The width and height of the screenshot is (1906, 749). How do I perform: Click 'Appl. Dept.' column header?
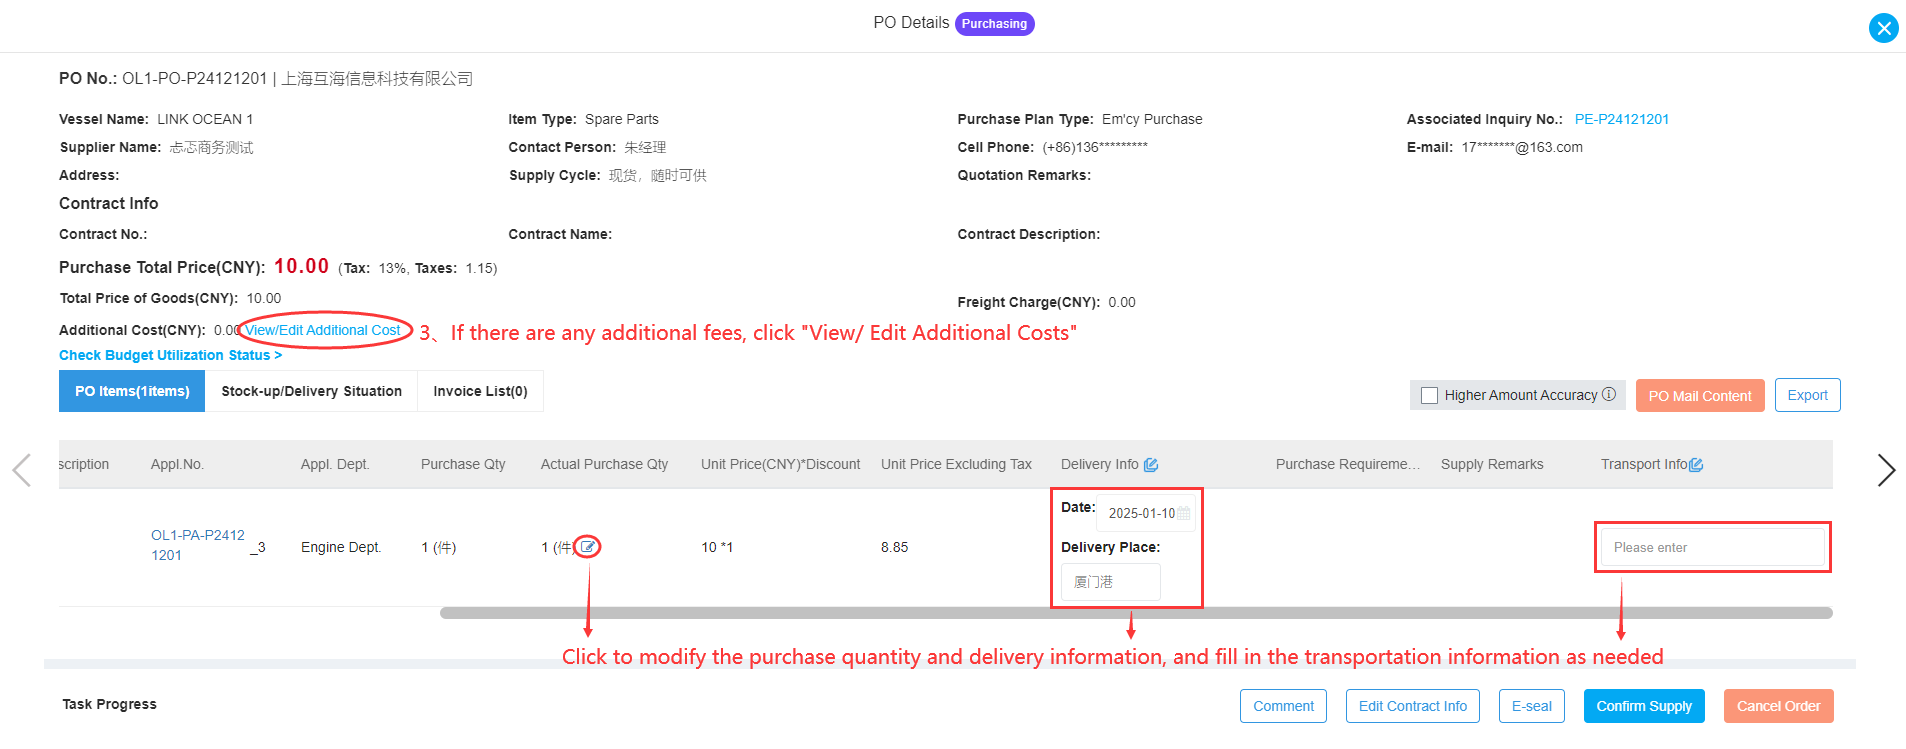click(x=335, y=464)
